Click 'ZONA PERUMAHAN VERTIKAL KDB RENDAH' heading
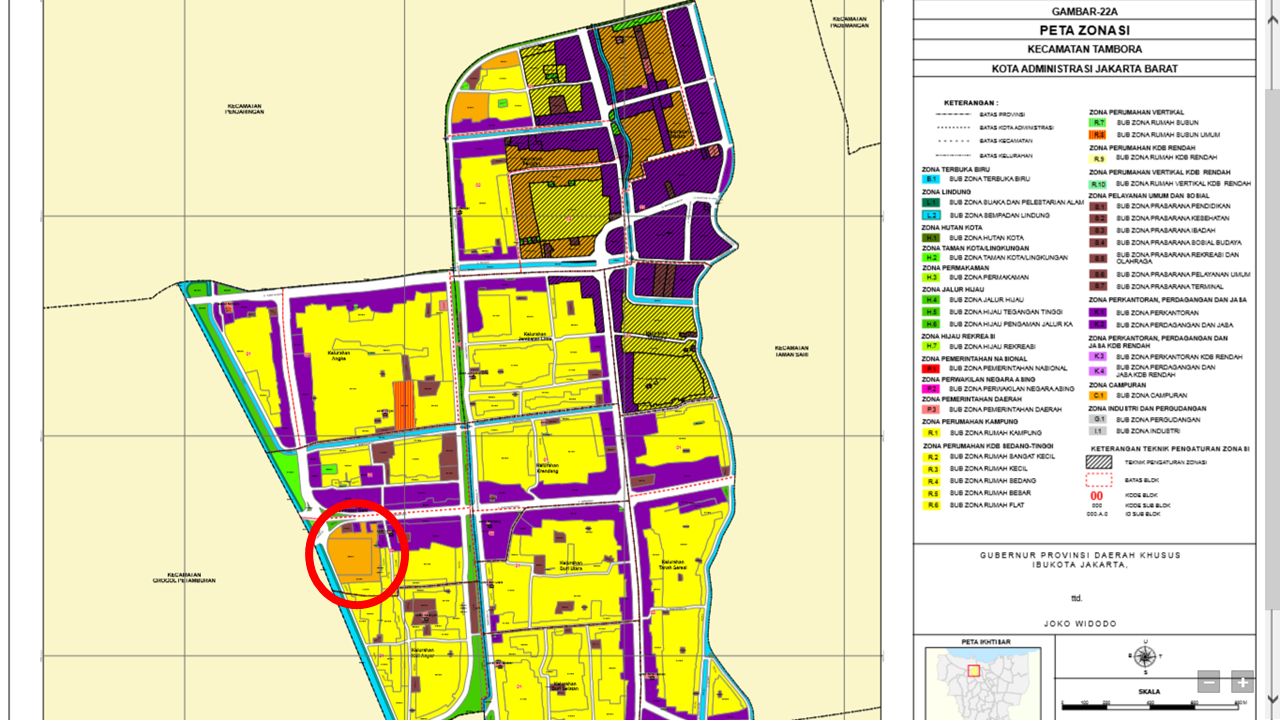Screen dimensions: 1280x720 coord(1160,172)
